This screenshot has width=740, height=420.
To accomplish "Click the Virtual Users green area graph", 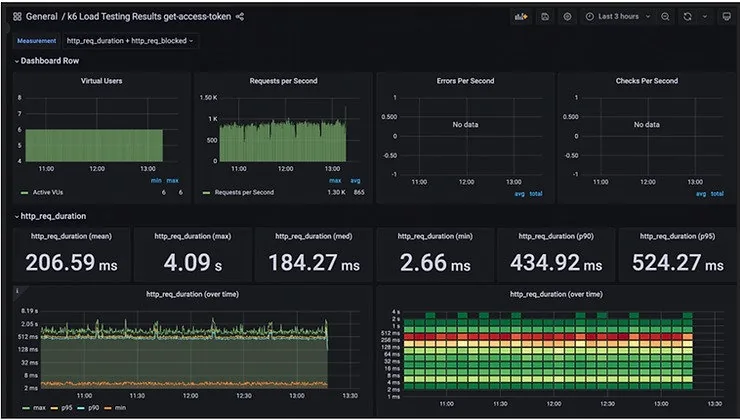I will [x=94, y=145].
